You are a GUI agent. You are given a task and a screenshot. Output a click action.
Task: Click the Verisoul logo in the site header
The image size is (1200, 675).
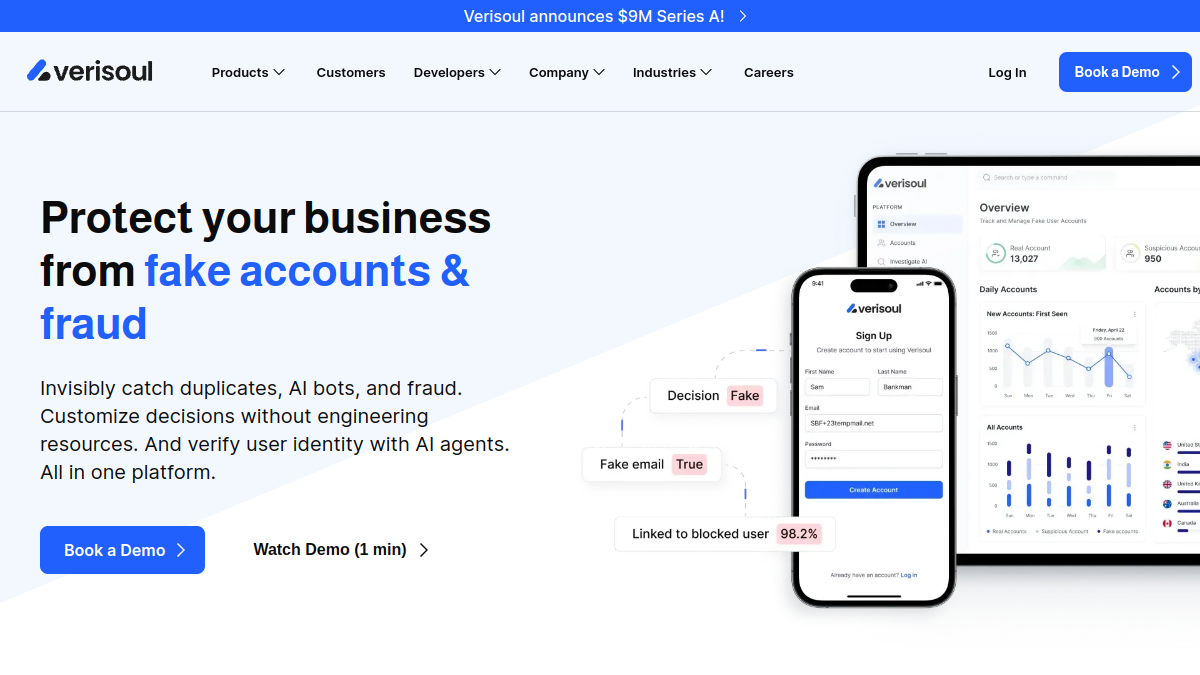90,71
